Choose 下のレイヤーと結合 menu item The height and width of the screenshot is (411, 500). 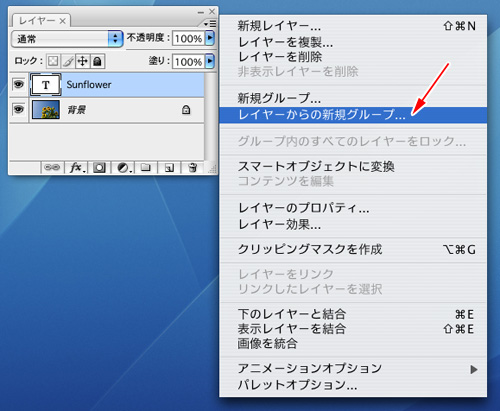[353, 314]
